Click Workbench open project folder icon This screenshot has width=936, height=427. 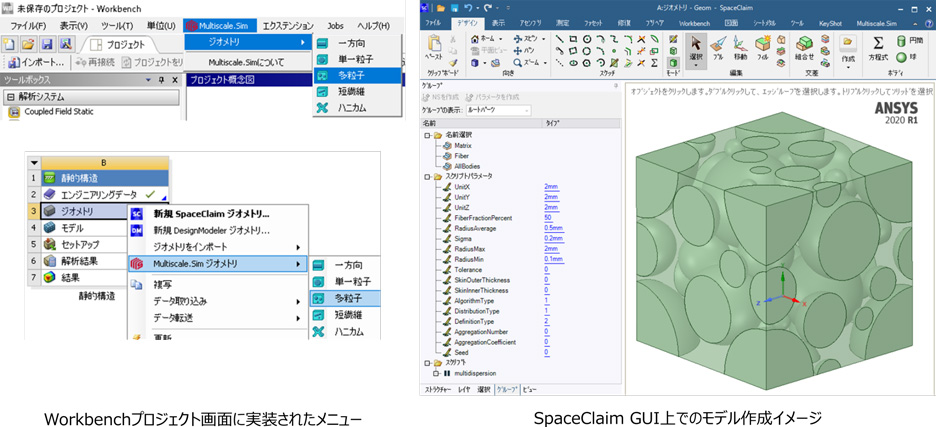click(27, 45)
